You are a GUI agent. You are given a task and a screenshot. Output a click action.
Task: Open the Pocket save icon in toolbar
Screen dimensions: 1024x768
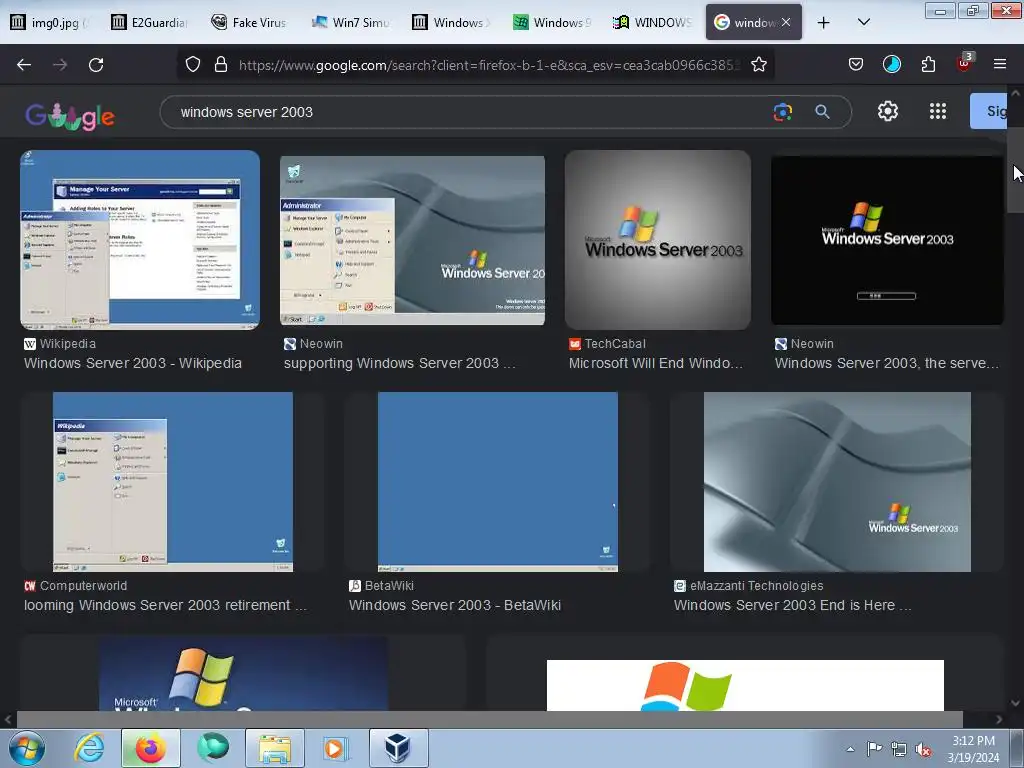pyautogui.click(x=856, y=65)
